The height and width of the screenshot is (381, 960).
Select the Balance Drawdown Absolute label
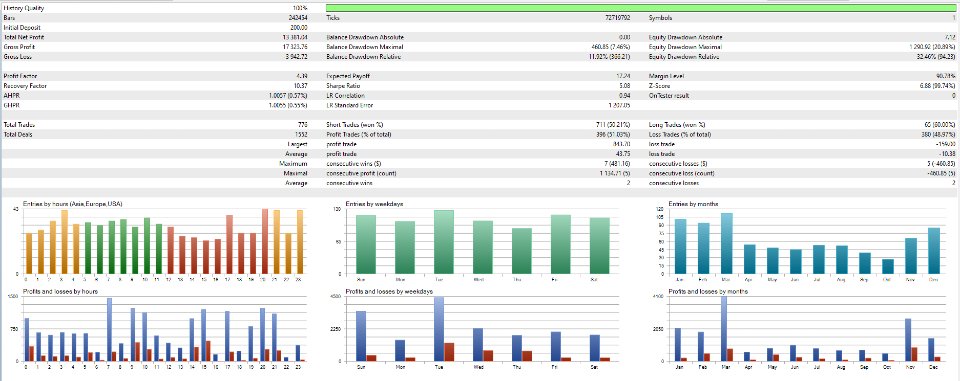click(366, 37)
